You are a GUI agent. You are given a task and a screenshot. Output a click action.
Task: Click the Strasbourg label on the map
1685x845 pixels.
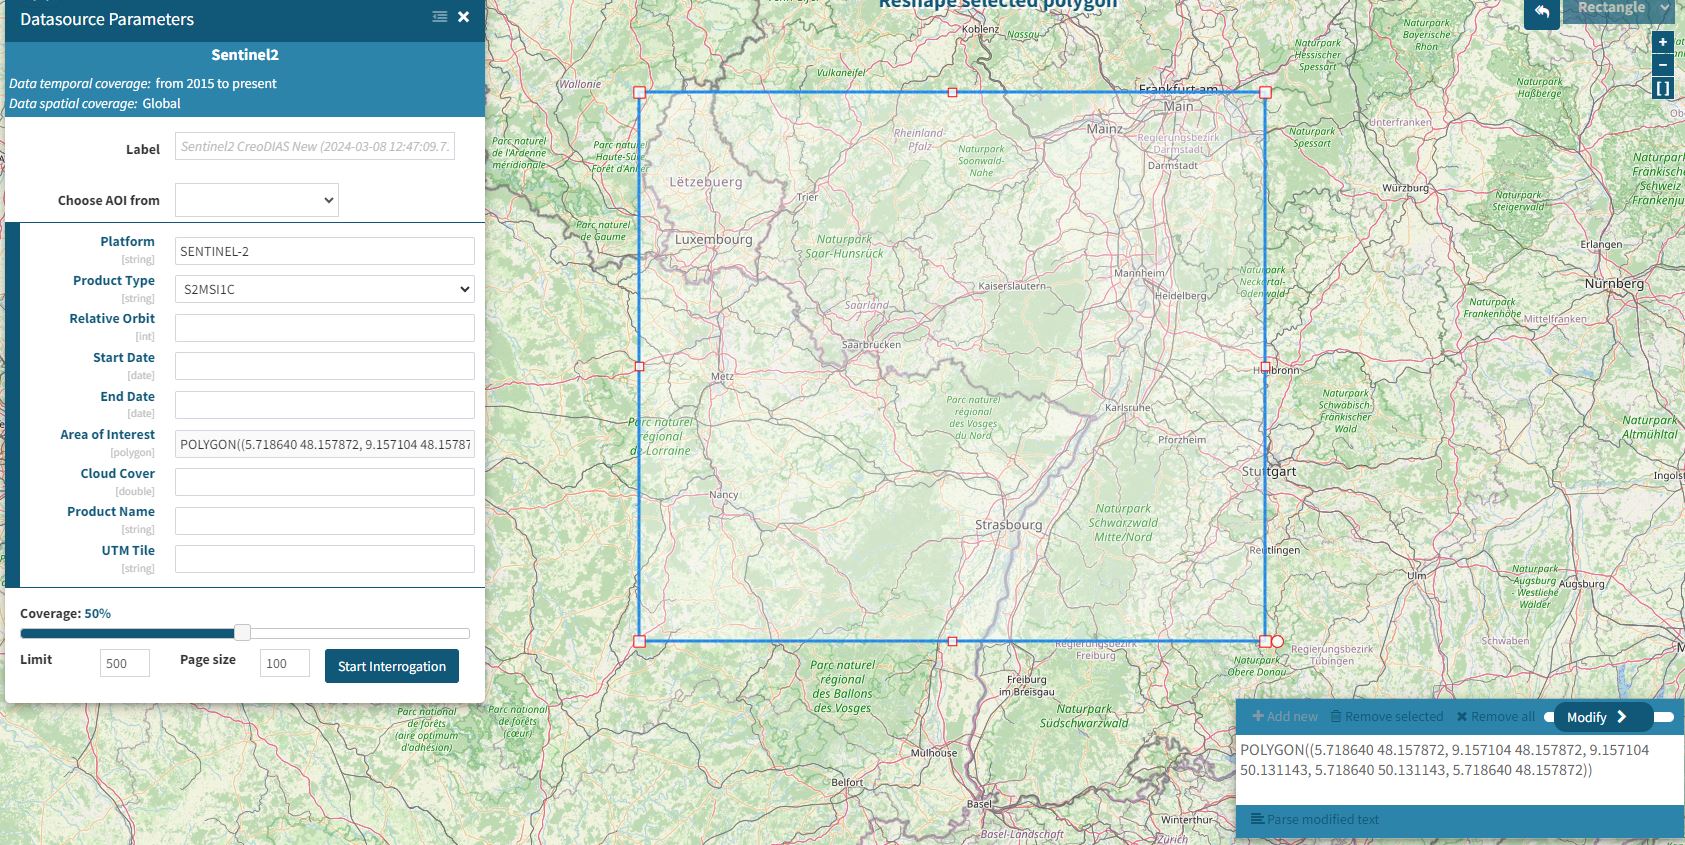(x=1008, y=524)
